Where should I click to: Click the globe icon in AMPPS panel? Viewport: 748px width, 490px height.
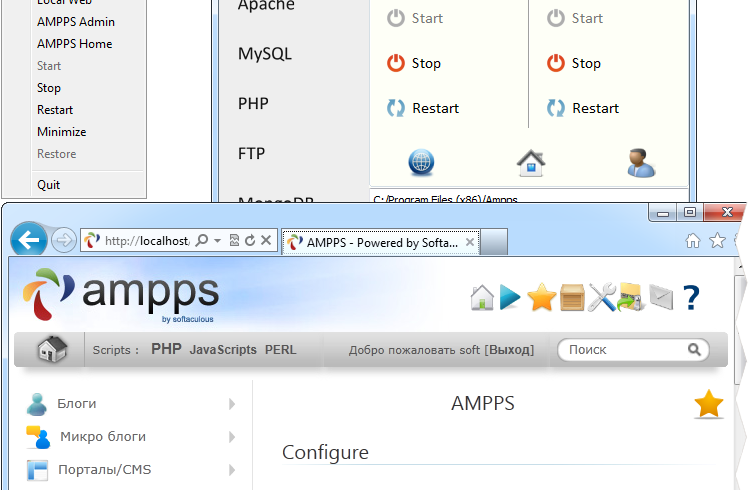coord(421,162)
